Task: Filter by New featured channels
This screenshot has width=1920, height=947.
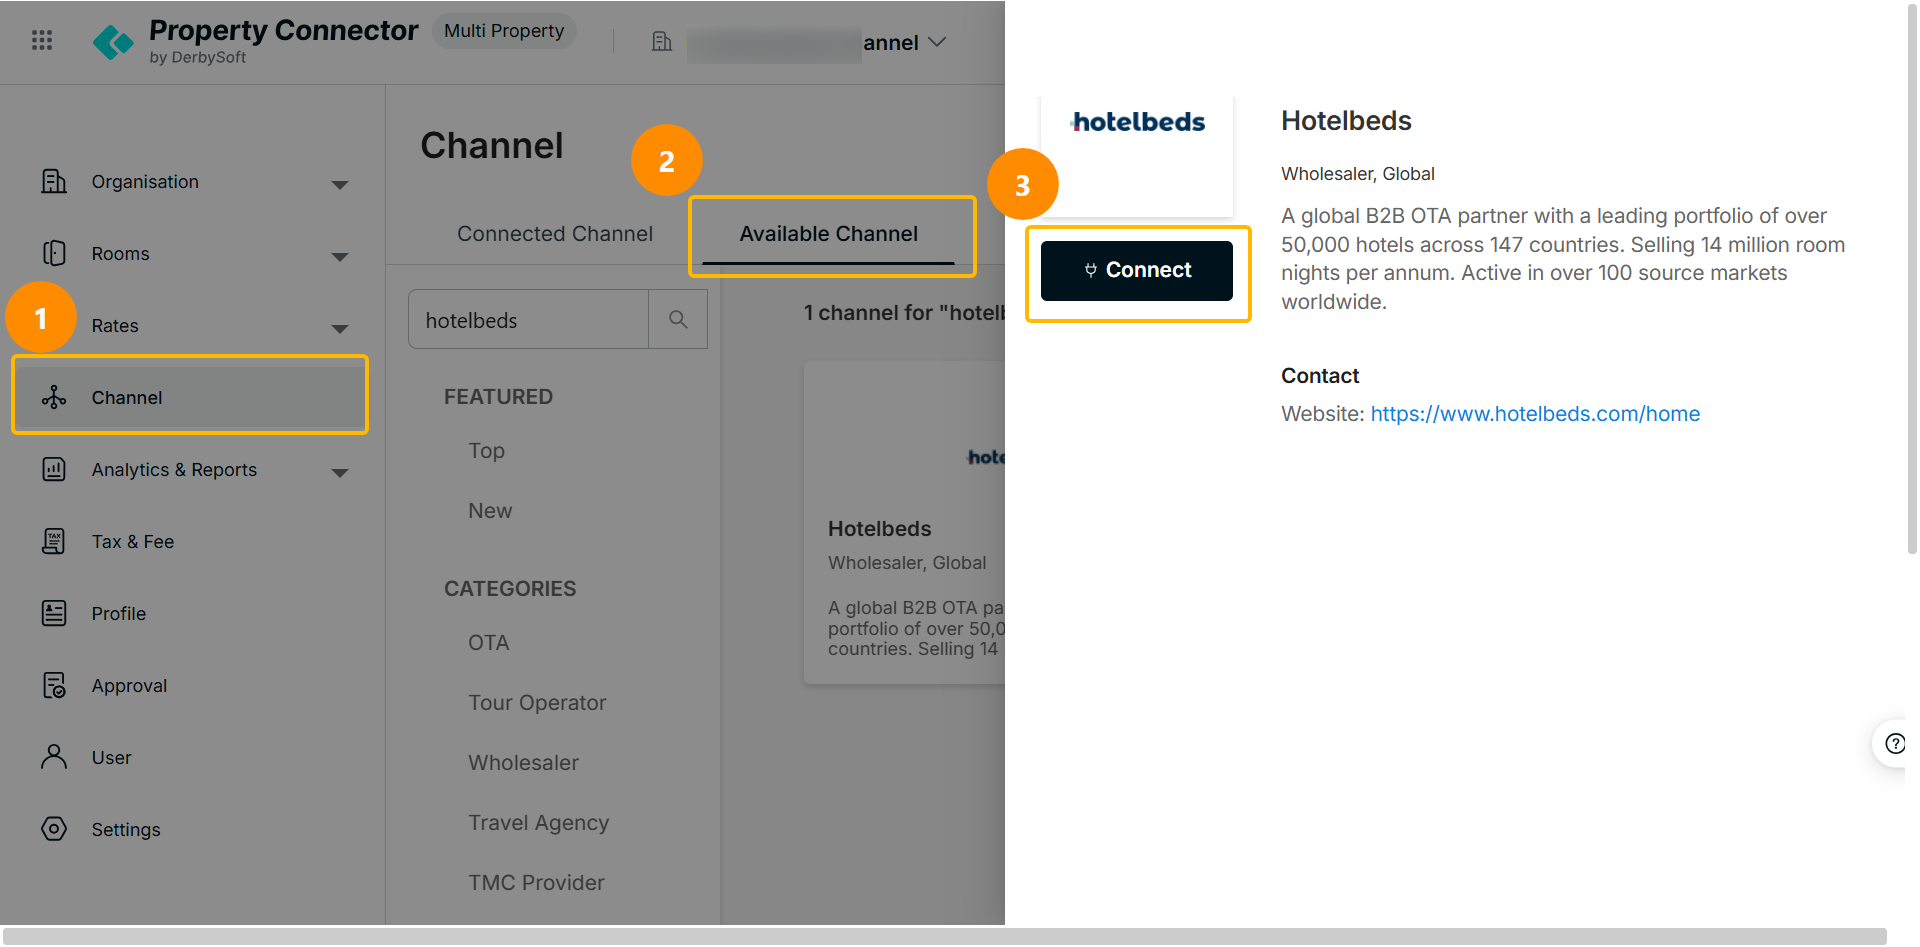Action: coord(490,511)
